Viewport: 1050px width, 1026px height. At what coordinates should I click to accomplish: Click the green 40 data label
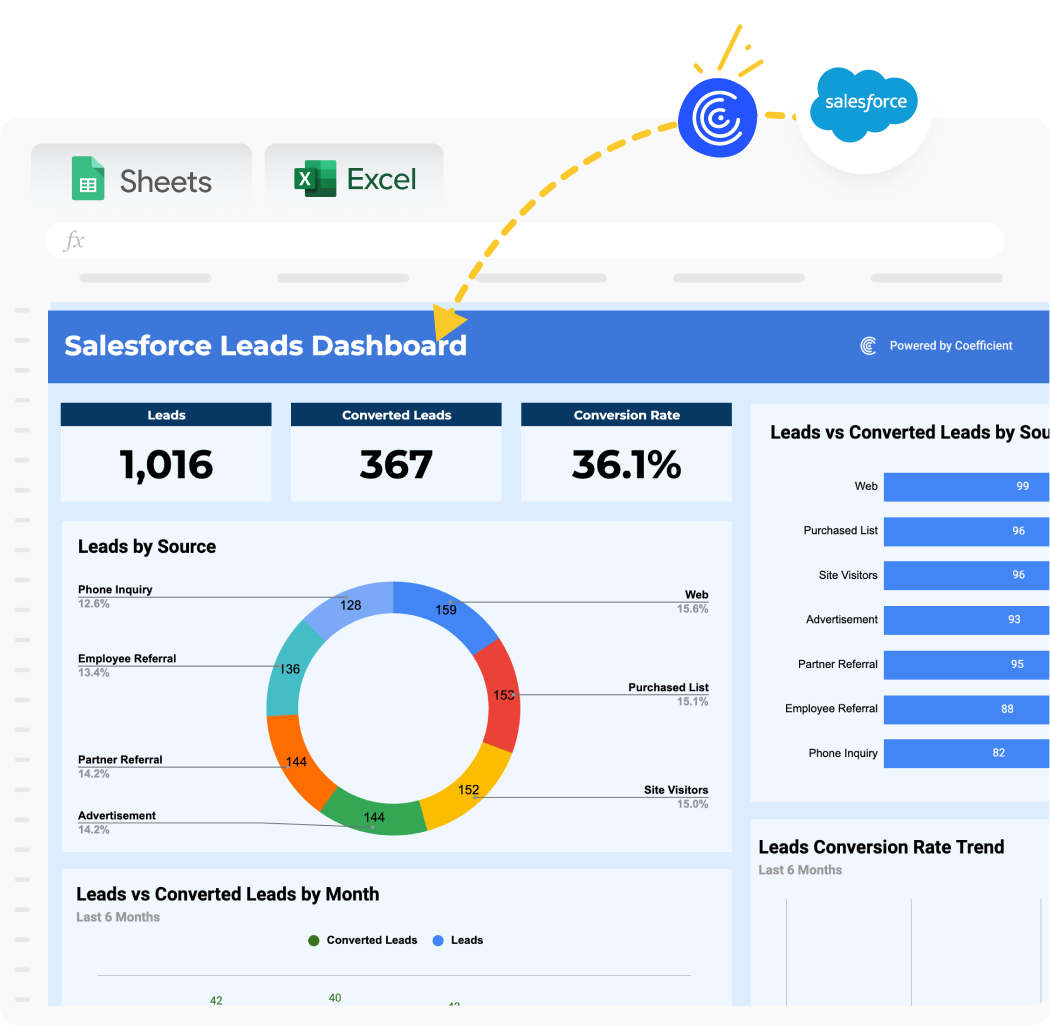click(x=335, y=998)
